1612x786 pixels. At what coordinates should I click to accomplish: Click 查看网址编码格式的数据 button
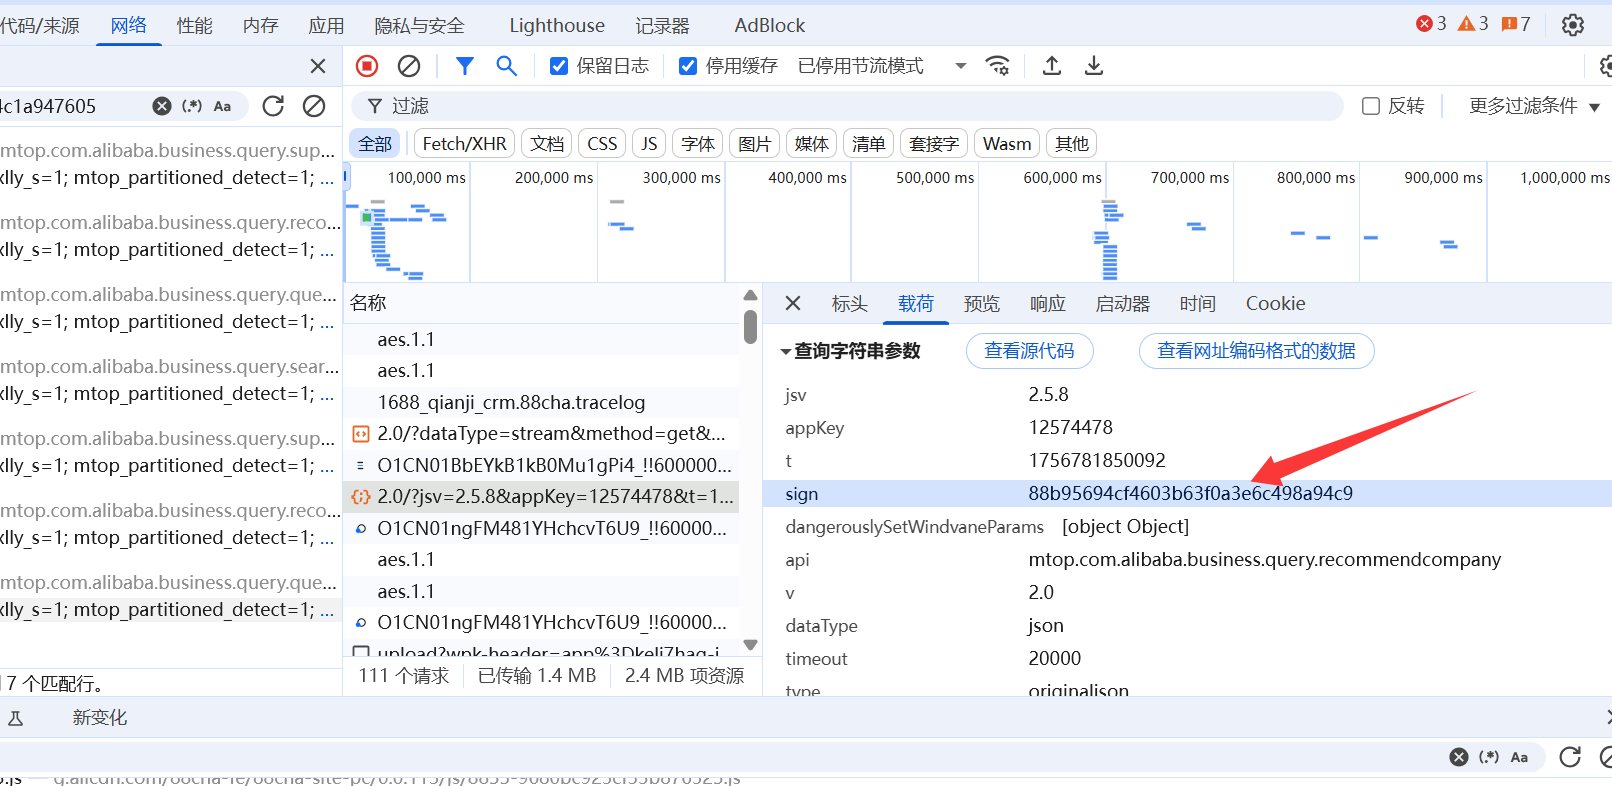[x=1257, y=351]
